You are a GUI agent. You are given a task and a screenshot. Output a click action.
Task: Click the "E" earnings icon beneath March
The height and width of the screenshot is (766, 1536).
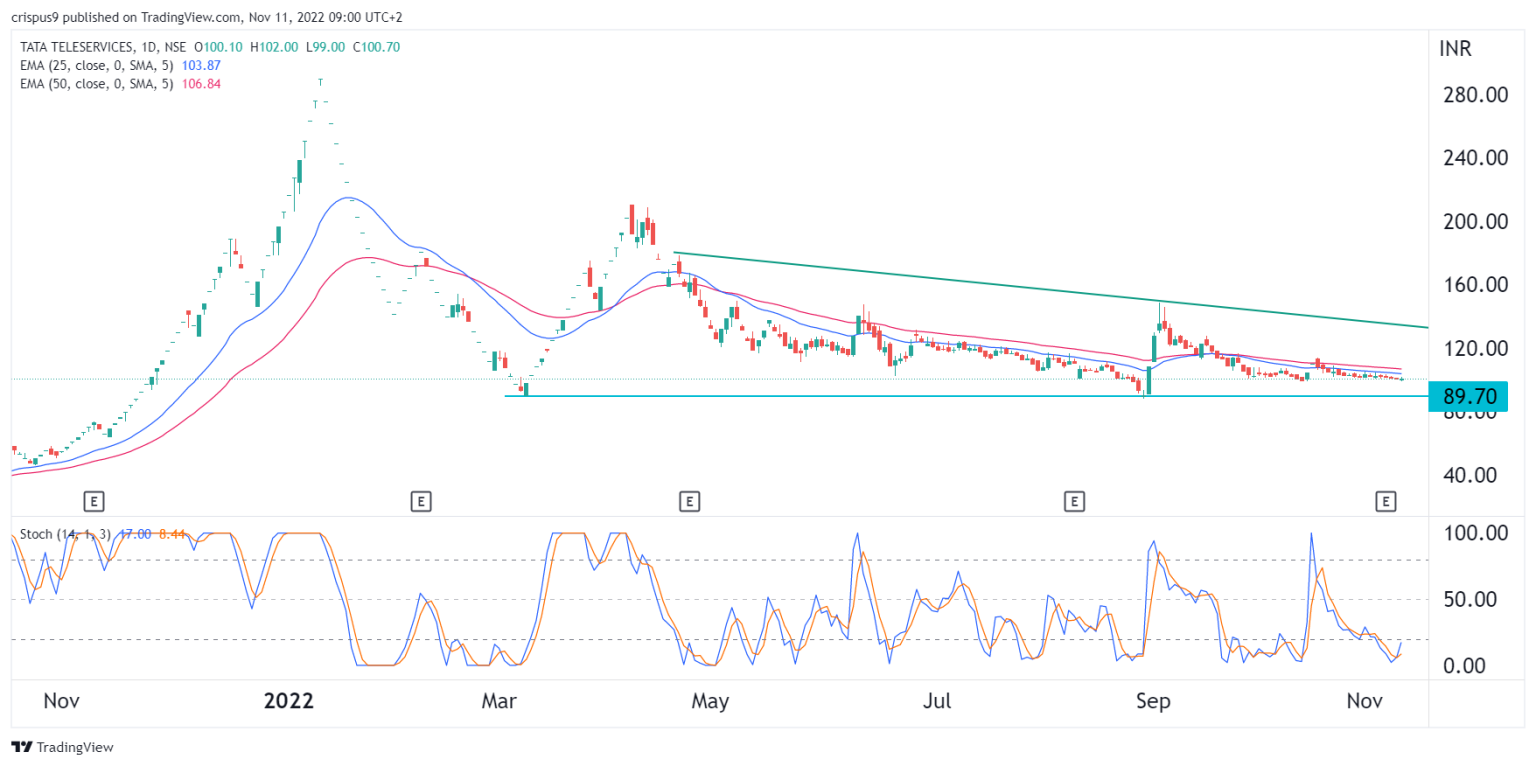pyautogui.click(x=422, y=501)
